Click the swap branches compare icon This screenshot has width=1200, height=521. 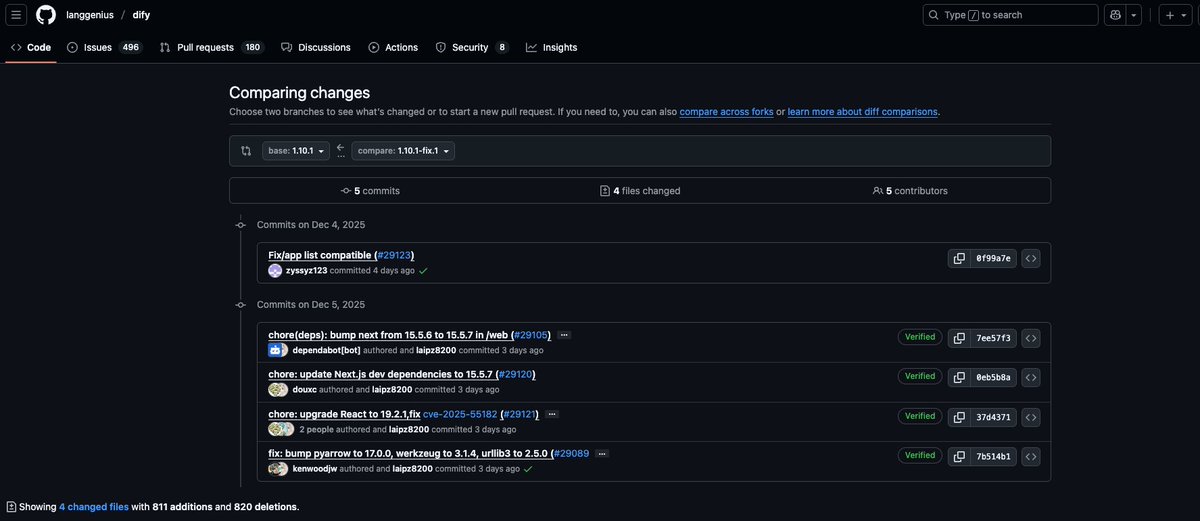coord(246,151)
